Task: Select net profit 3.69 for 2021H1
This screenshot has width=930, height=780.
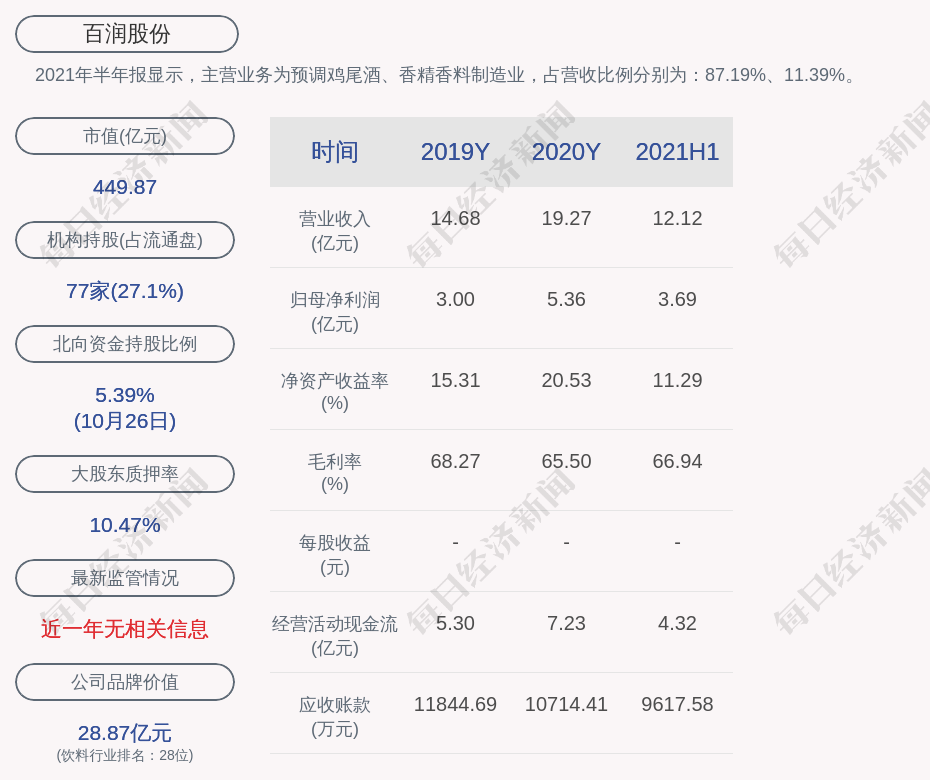Action: click(x=677, y=299)
